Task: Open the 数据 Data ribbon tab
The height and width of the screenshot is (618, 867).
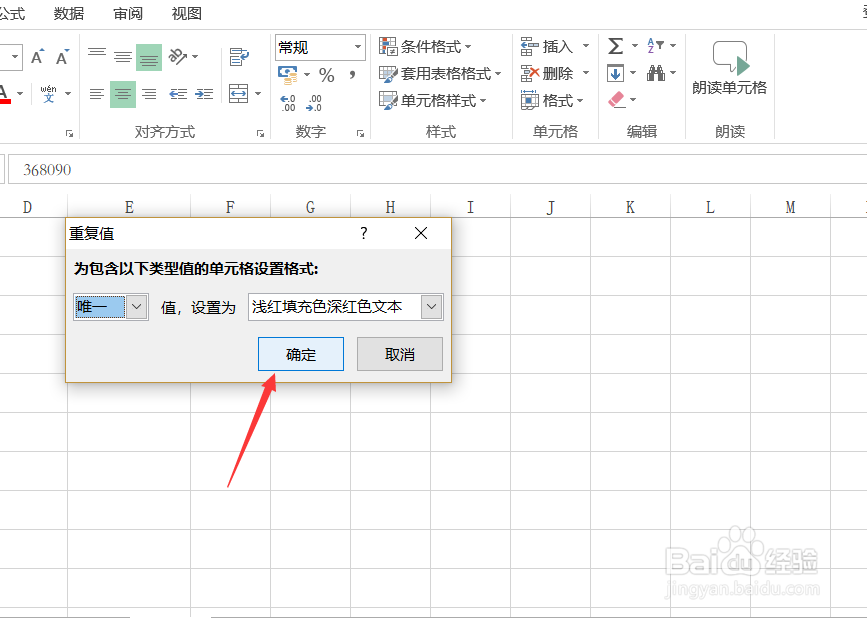Action: pyautogui.click(x=69, y=13)
